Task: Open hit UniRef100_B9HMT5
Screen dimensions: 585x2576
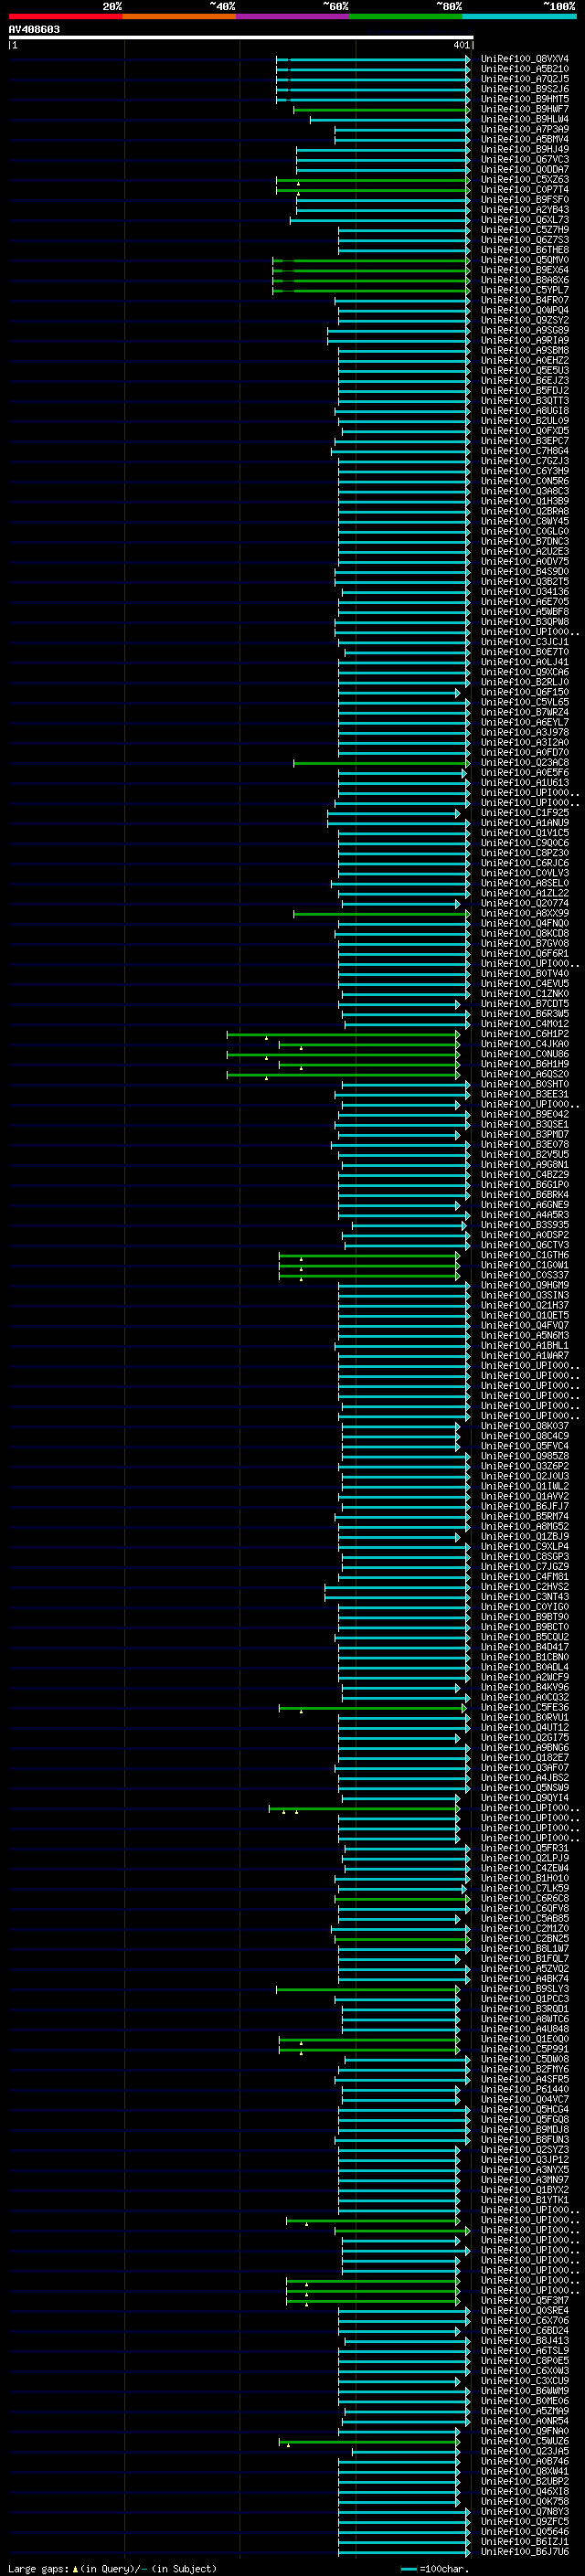Action: 524,99
